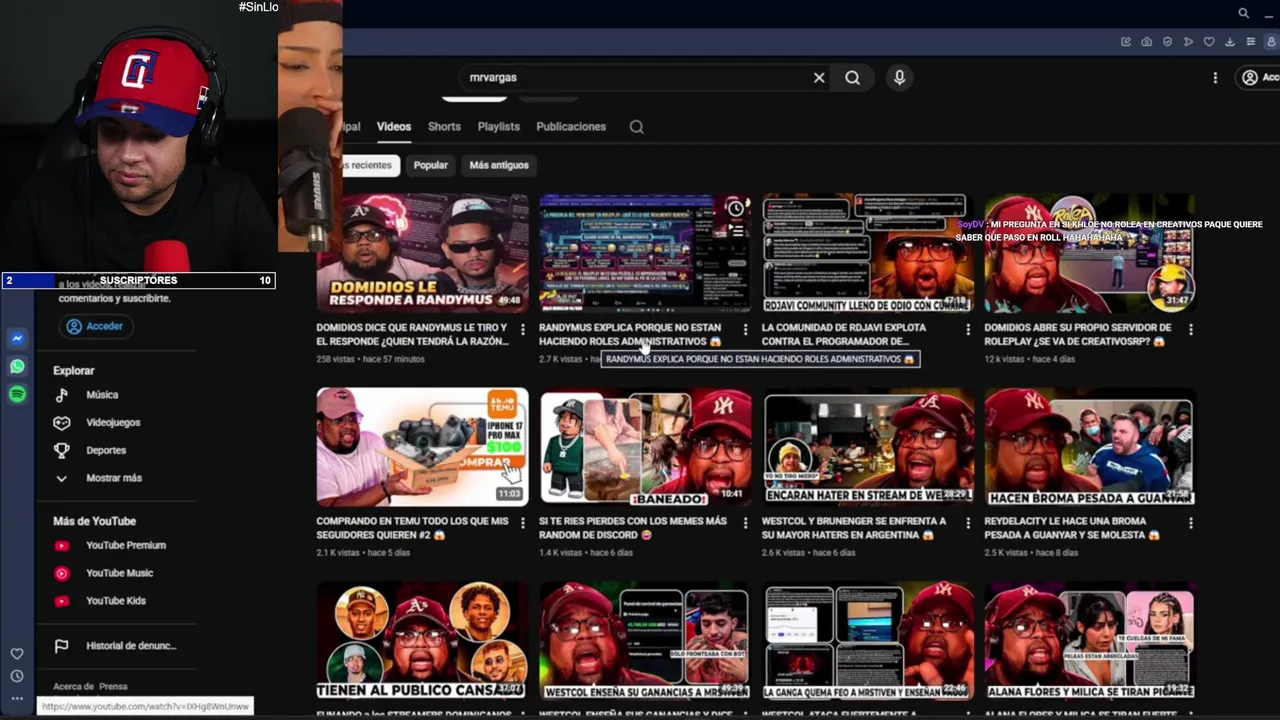Click the Acceder button in sidebar
Image resolution: width=1280 pixels, height=720 pixels.
coord(95,326)
